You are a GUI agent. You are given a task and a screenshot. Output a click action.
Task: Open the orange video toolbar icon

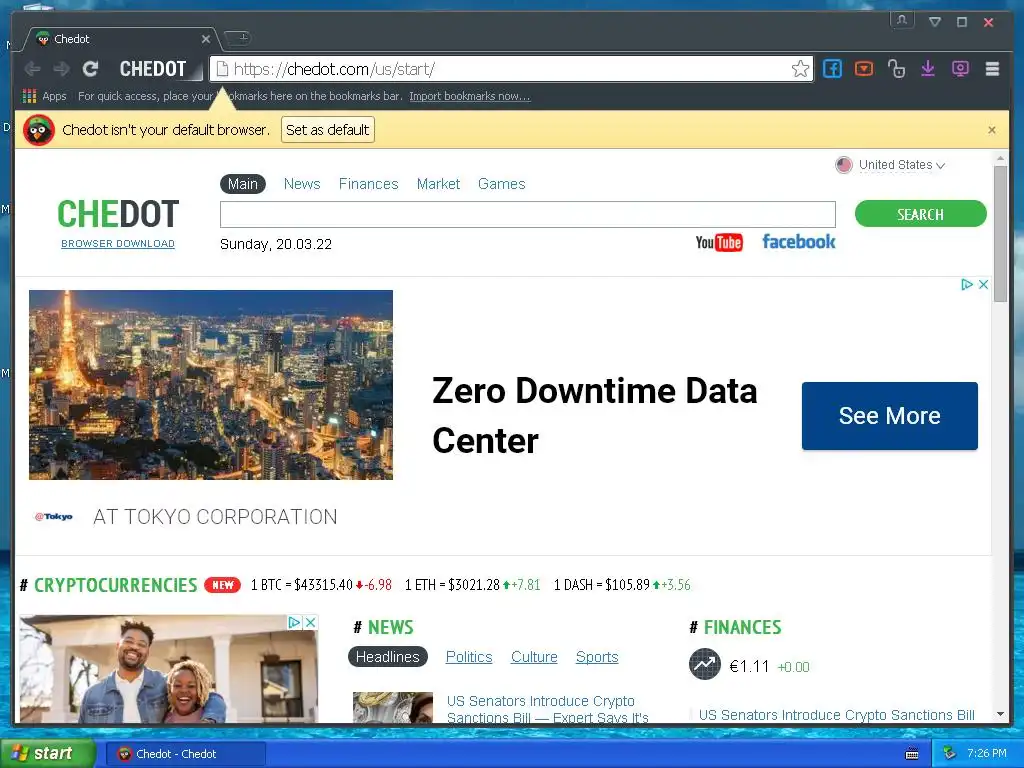[x=864, y=69]
